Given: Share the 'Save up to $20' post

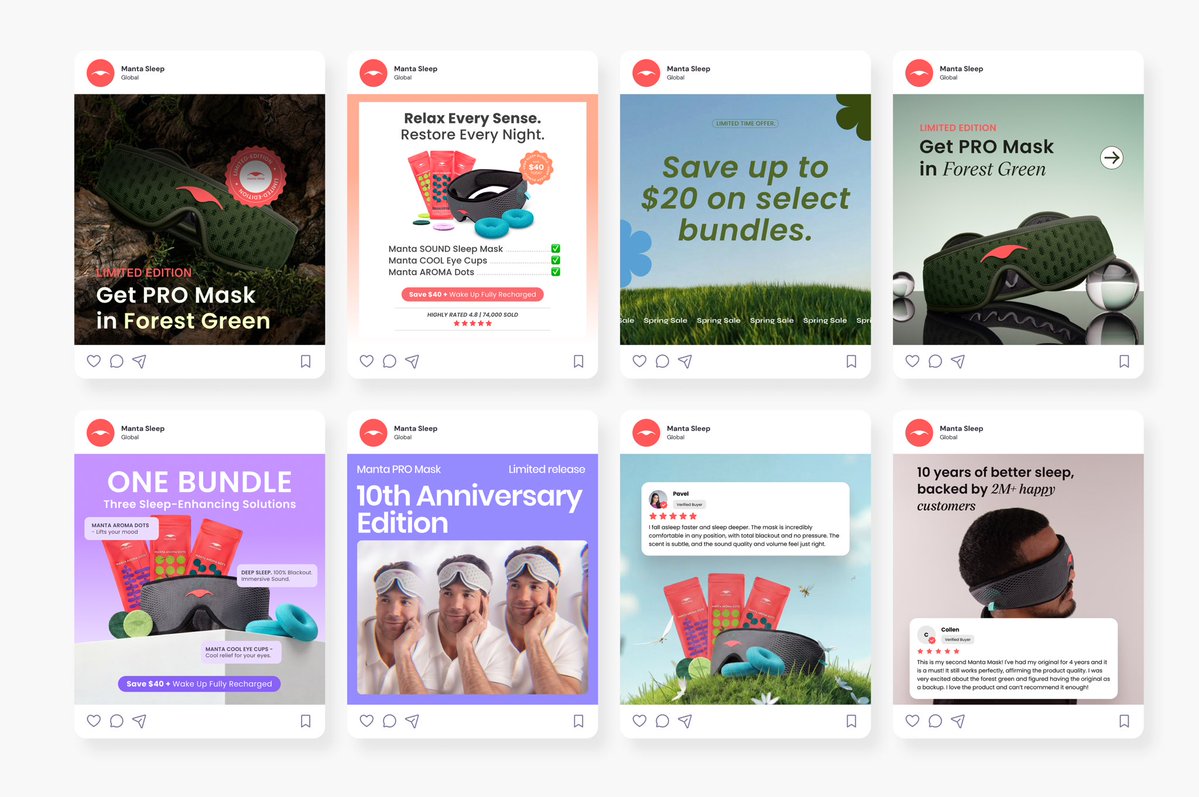Looking at the screenshot, I should [x=685, y=361].
